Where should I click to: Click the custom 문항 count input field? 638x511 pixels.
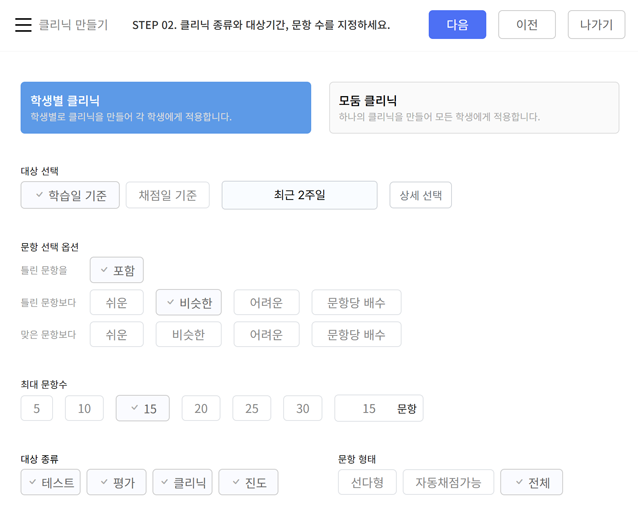click(367, 408)
